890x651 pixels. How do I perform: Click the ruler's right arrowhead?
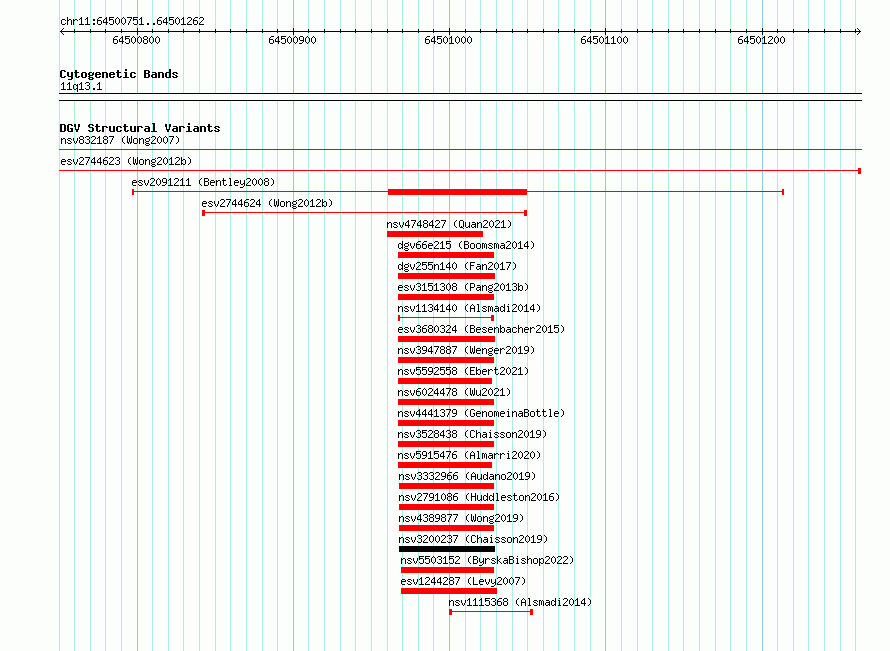(859, 32)
